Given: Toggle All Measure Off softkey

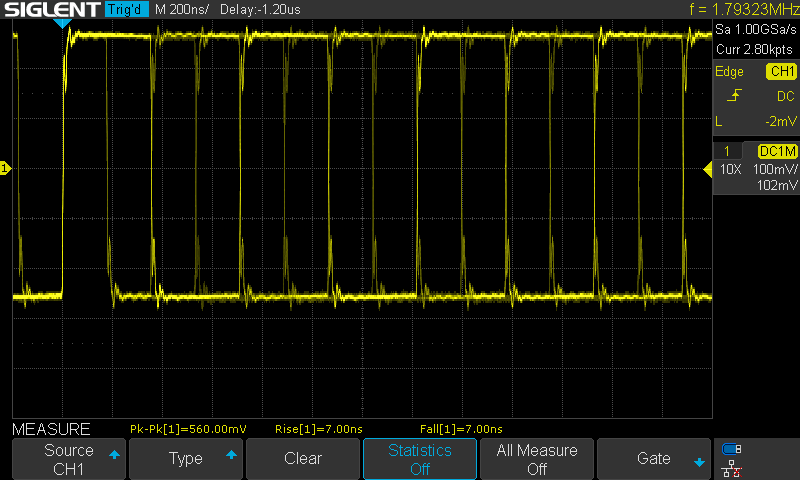Looking at the screenshot, I should tap(537, 459).
